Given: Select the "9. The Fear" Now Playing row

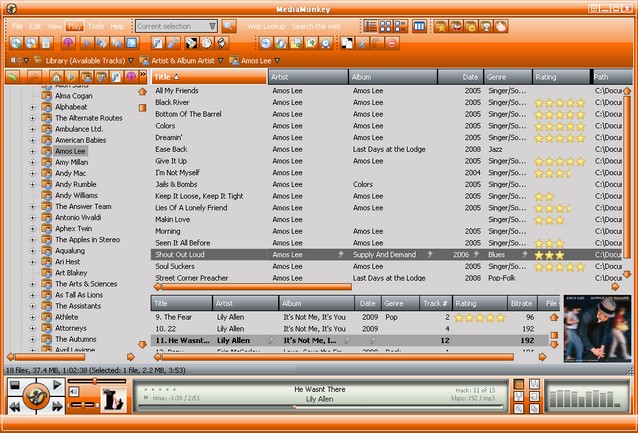Looking at the screenshot, I should [x=350, y=317].
